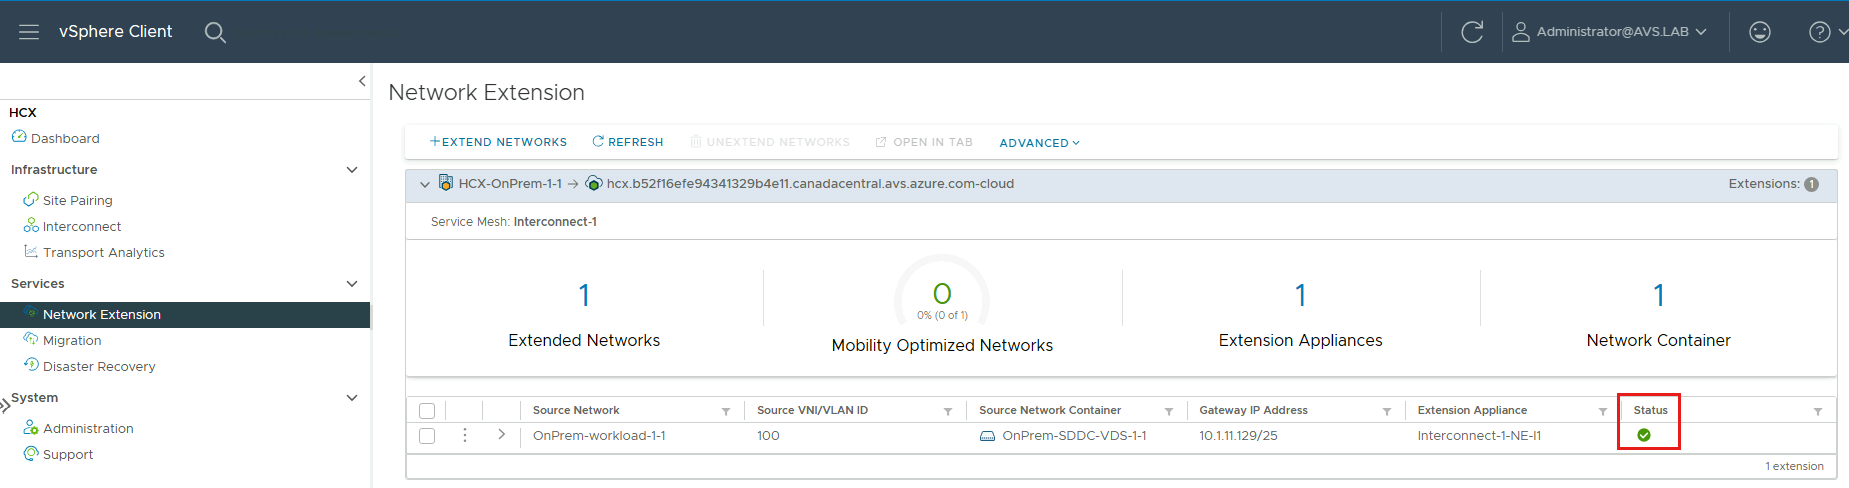Click the Extended Networks count 1

[x=584, y=295]
